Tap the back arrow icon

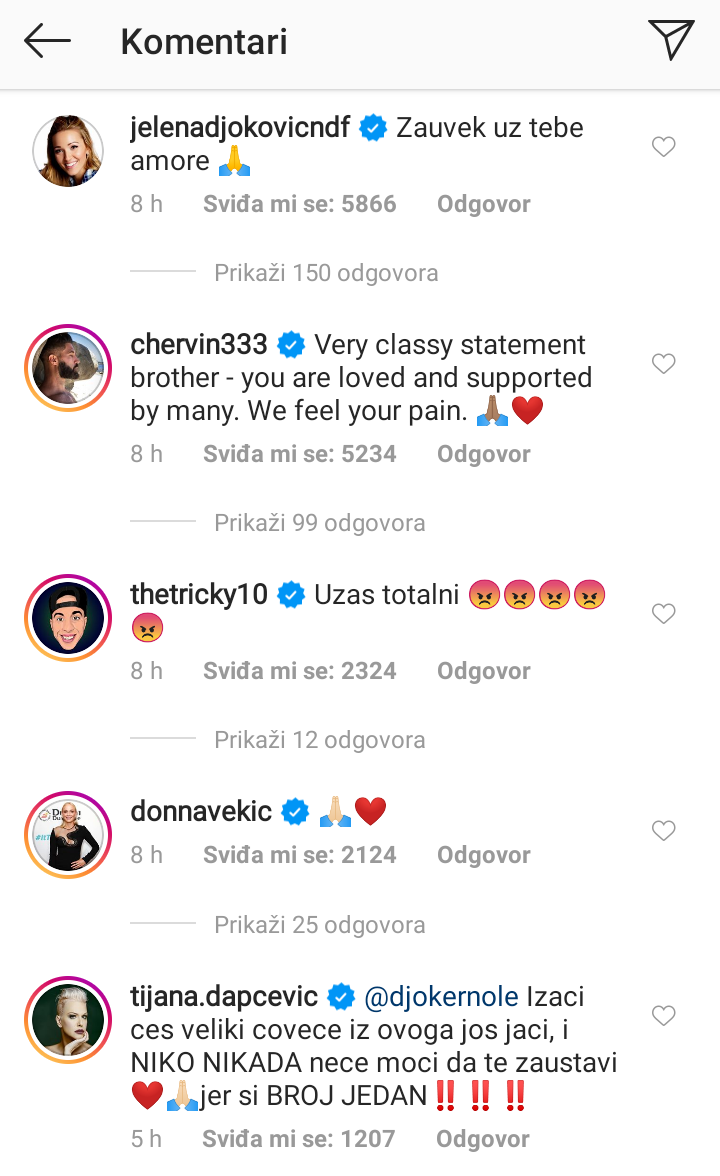tap(47, 42)
